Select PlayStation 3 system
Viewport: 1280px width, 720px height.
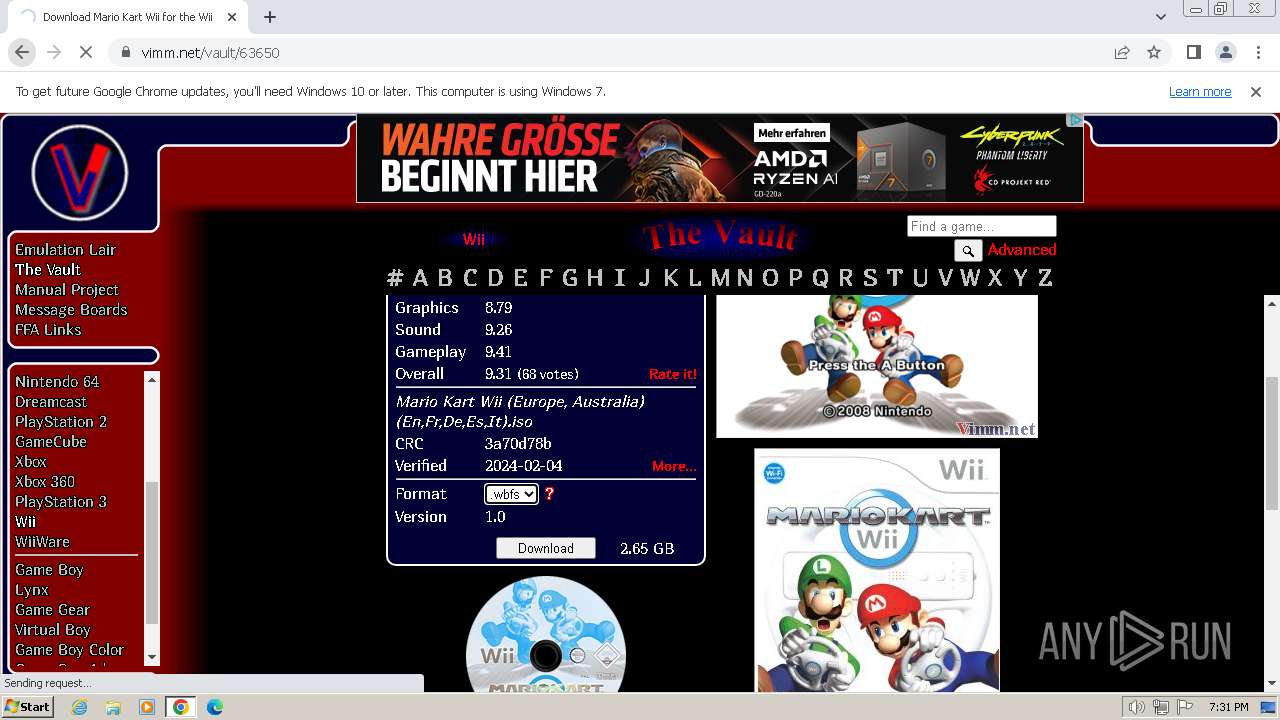point(61,502)
